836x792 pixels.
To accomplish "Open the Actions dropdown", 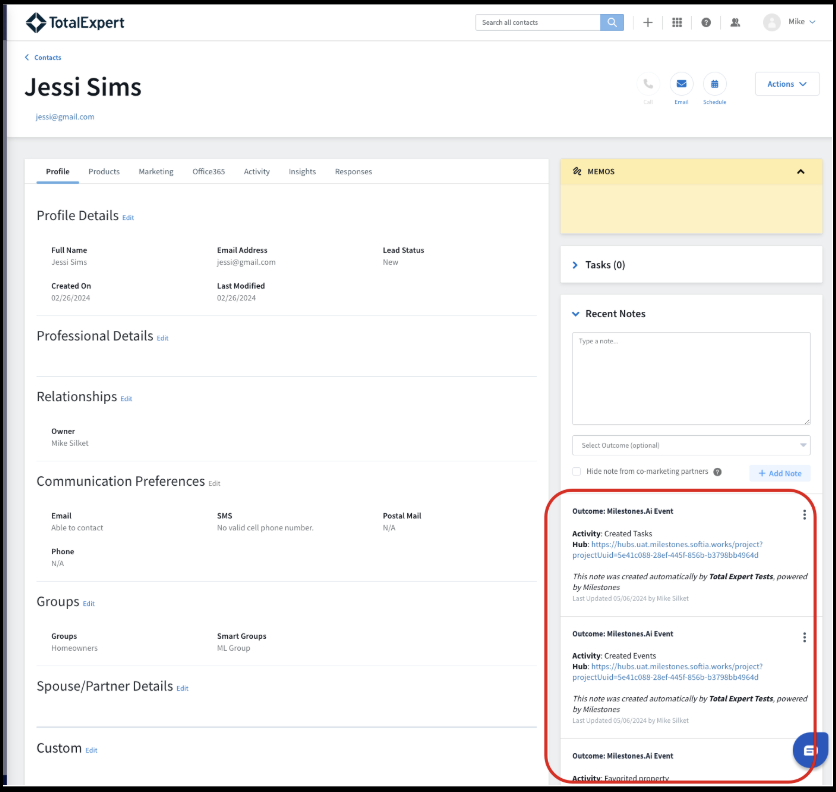I will click(786, 84).
